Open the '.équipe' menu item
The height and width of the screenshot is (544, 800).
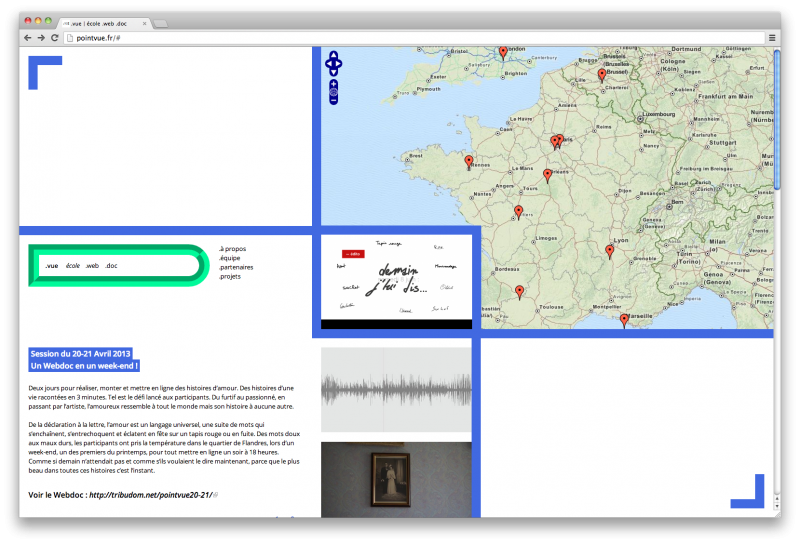click(x=230, y=258)
